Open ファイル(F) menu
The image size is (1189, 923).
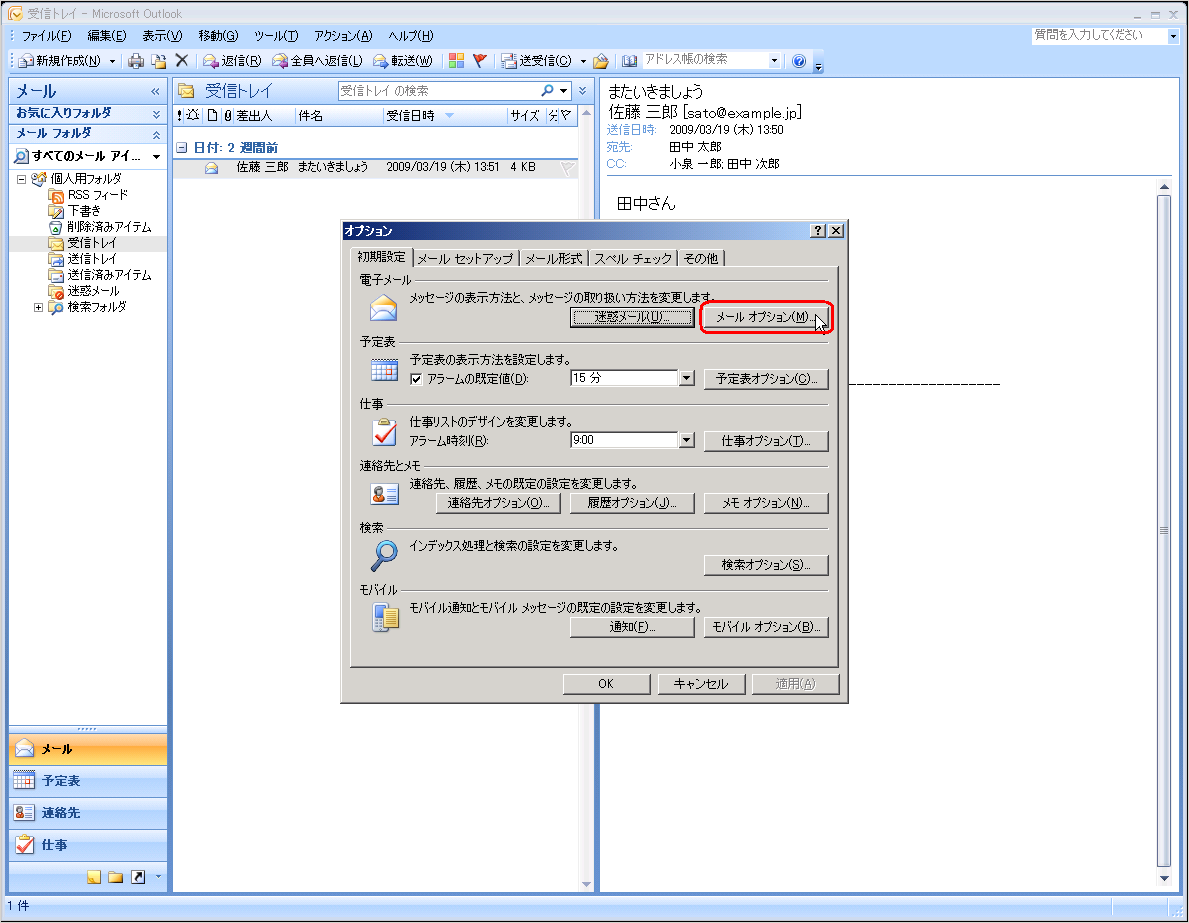coord(46,36)
